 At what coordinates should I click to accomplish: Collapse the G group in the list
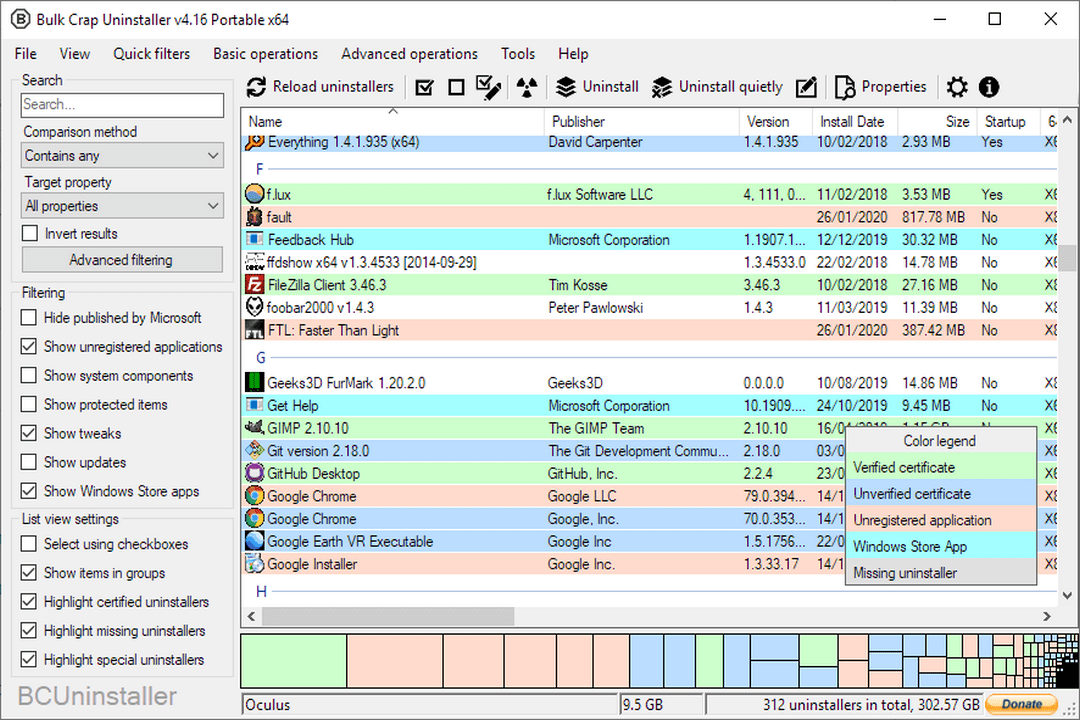pos(259,357)
